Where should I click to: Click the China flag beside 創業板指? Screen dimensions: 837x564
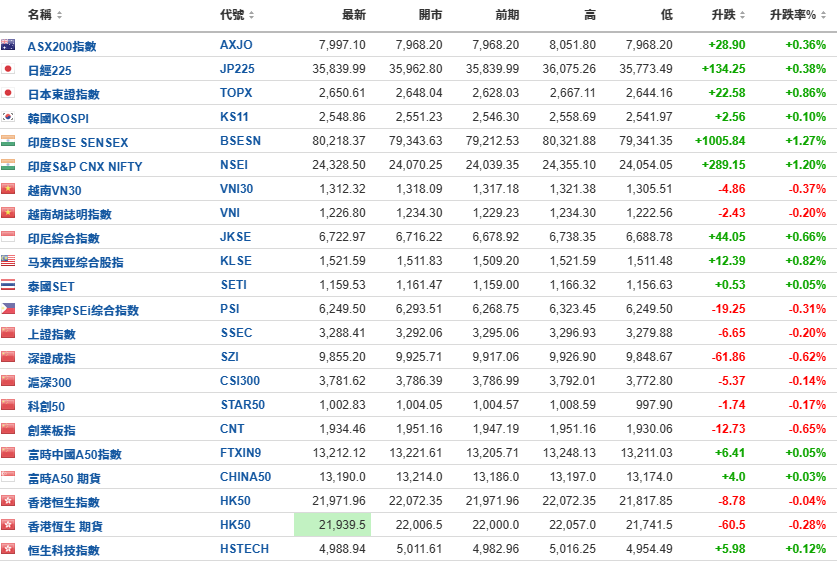[8, 429]
